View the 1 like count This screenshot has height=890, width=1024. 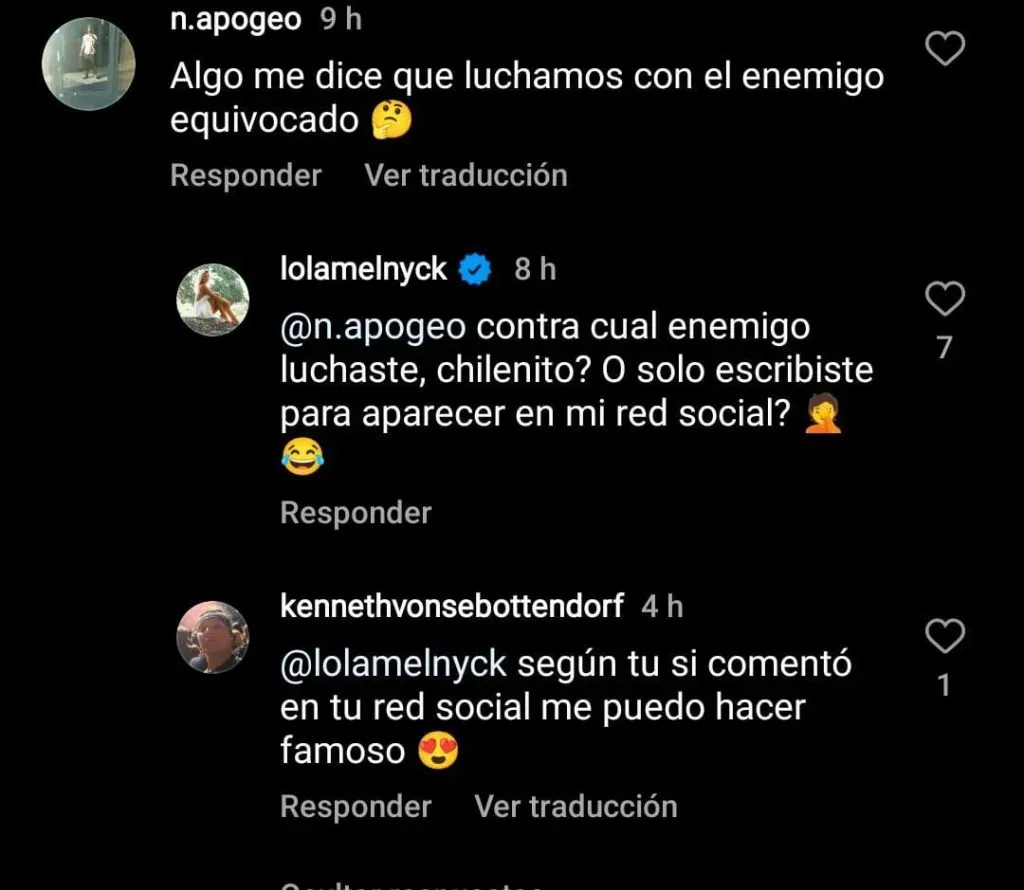click(x=944, y=685)
